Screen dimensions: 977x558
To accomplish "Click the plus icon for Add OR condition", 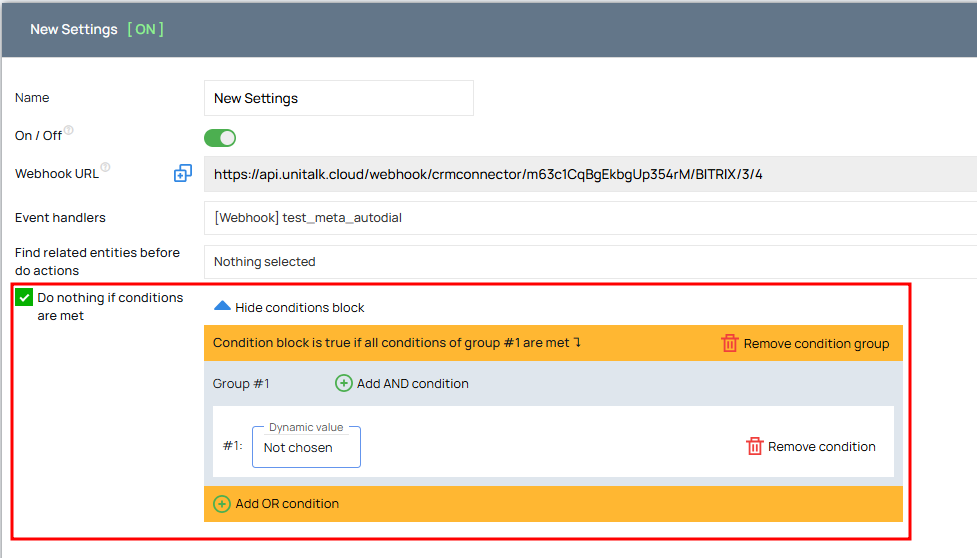I will click(x=222, y=503).
